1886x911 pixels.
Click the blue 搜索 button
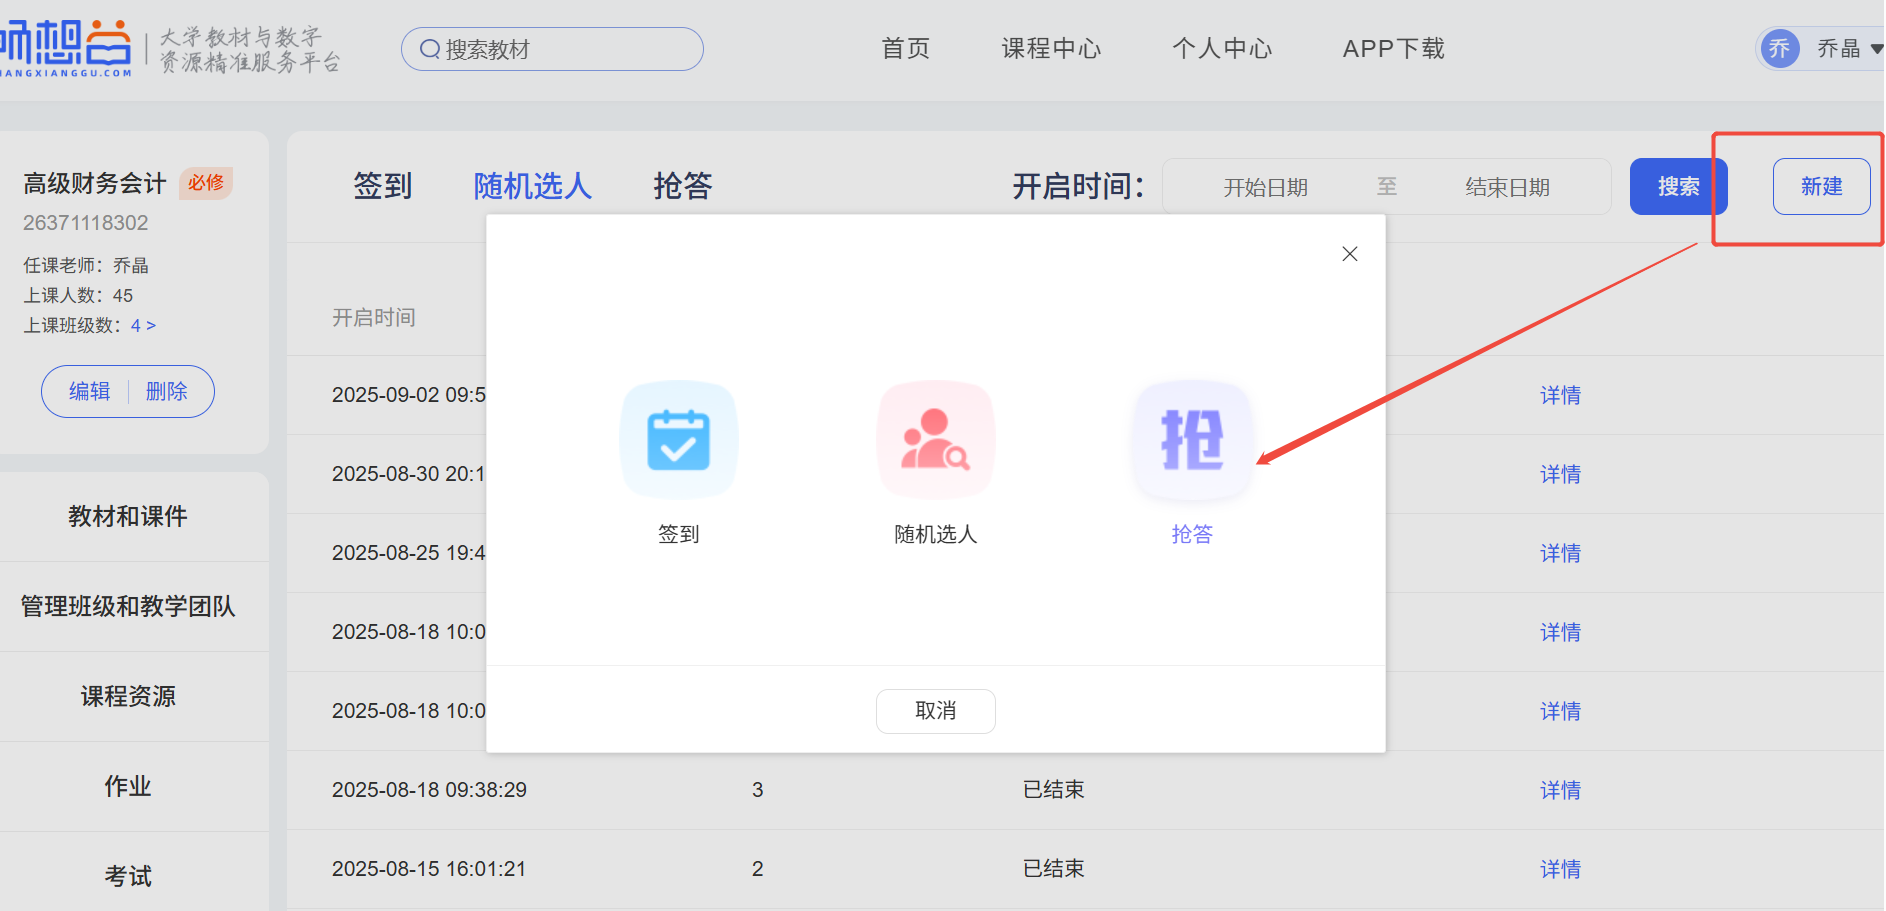coord(1678,187)
